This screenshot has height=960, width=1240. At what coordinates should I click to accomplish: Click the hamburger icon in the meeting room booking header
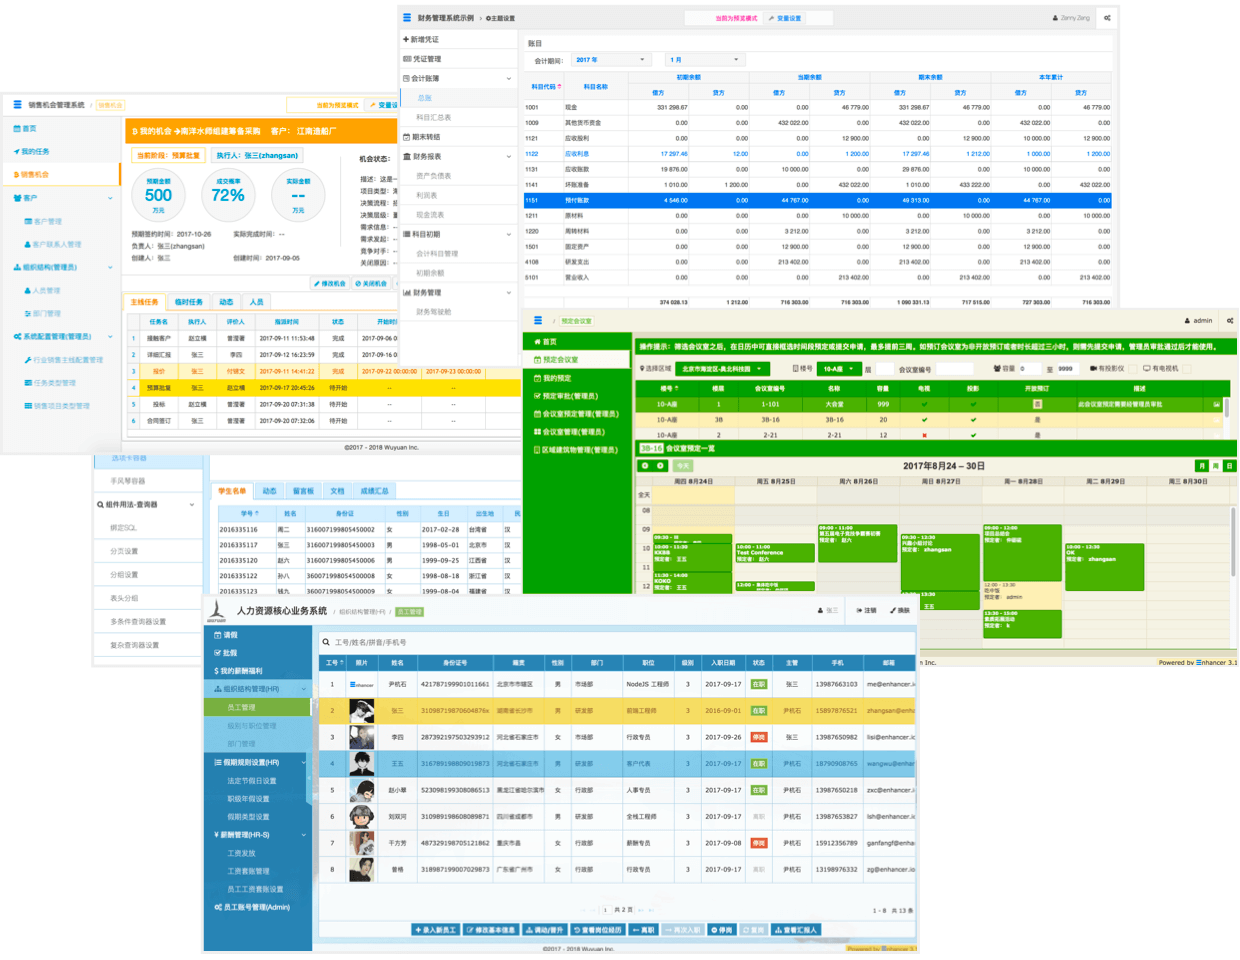point(538,321)
